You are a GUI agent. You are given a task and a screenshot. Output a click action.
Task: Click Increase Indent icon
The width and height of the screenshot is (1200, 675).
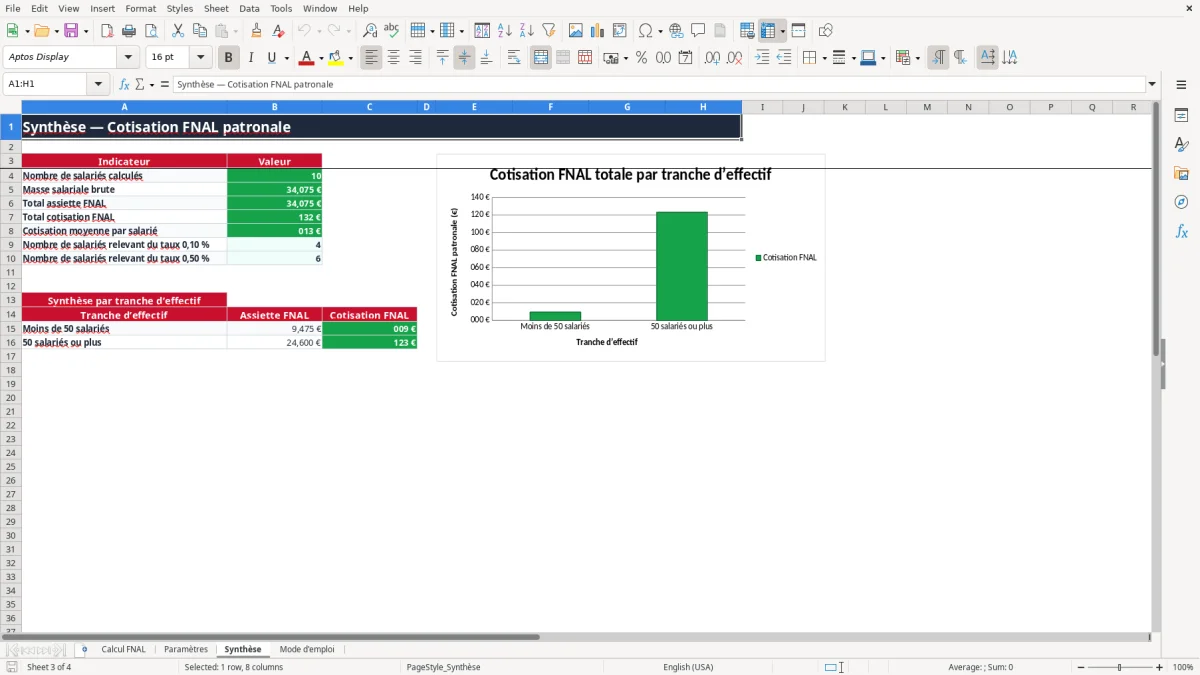pyautogui.click(x=762, y=58)
